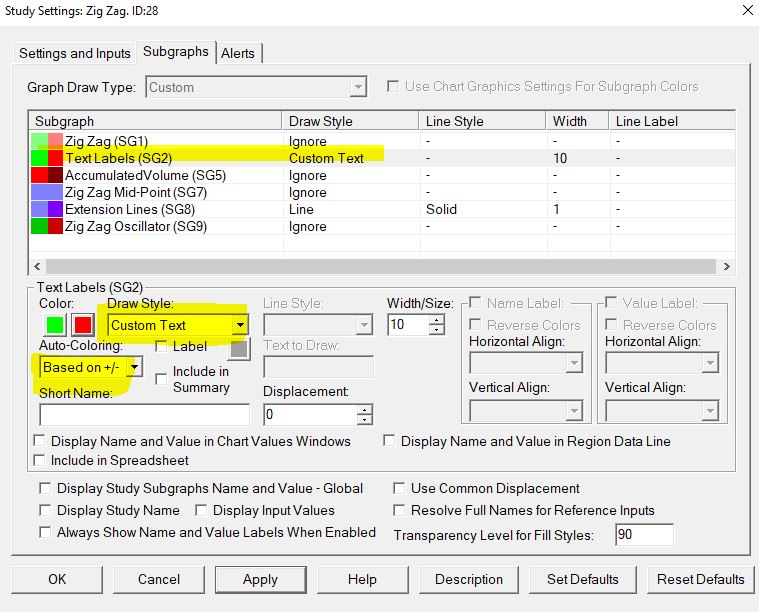Screen dimensions: 759x612
Task: Click the left arrow of the list scrollbar
Action: point(37,266)
